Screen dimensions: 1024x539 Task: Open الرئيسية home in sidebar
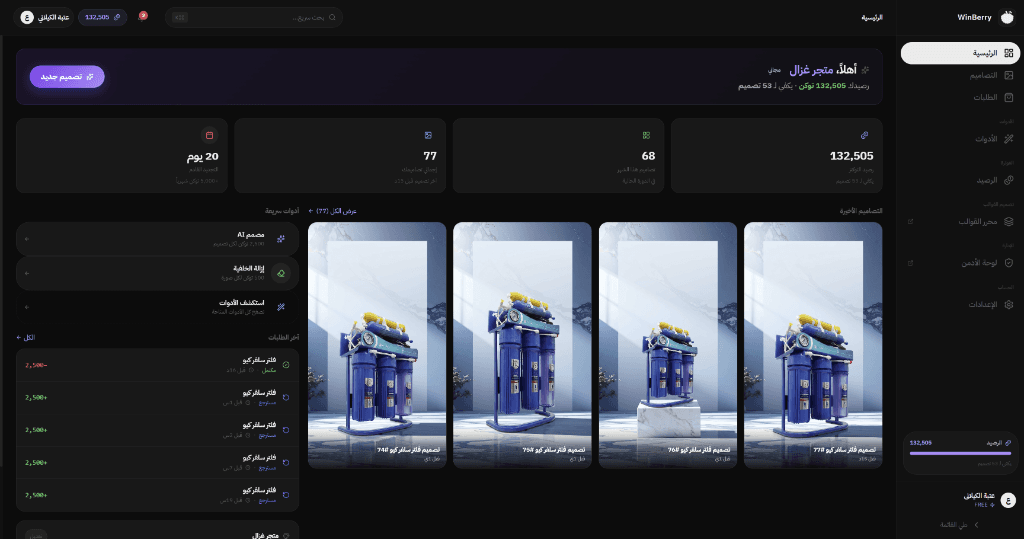(960, 53)
